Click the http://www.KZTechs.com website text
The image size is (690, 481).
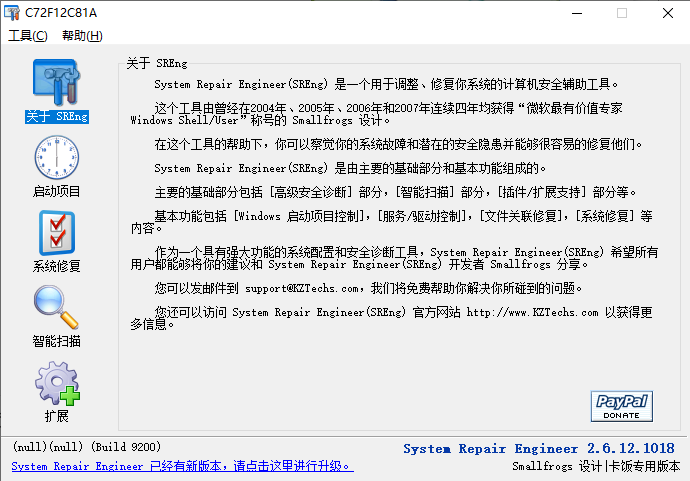[532, 312]
